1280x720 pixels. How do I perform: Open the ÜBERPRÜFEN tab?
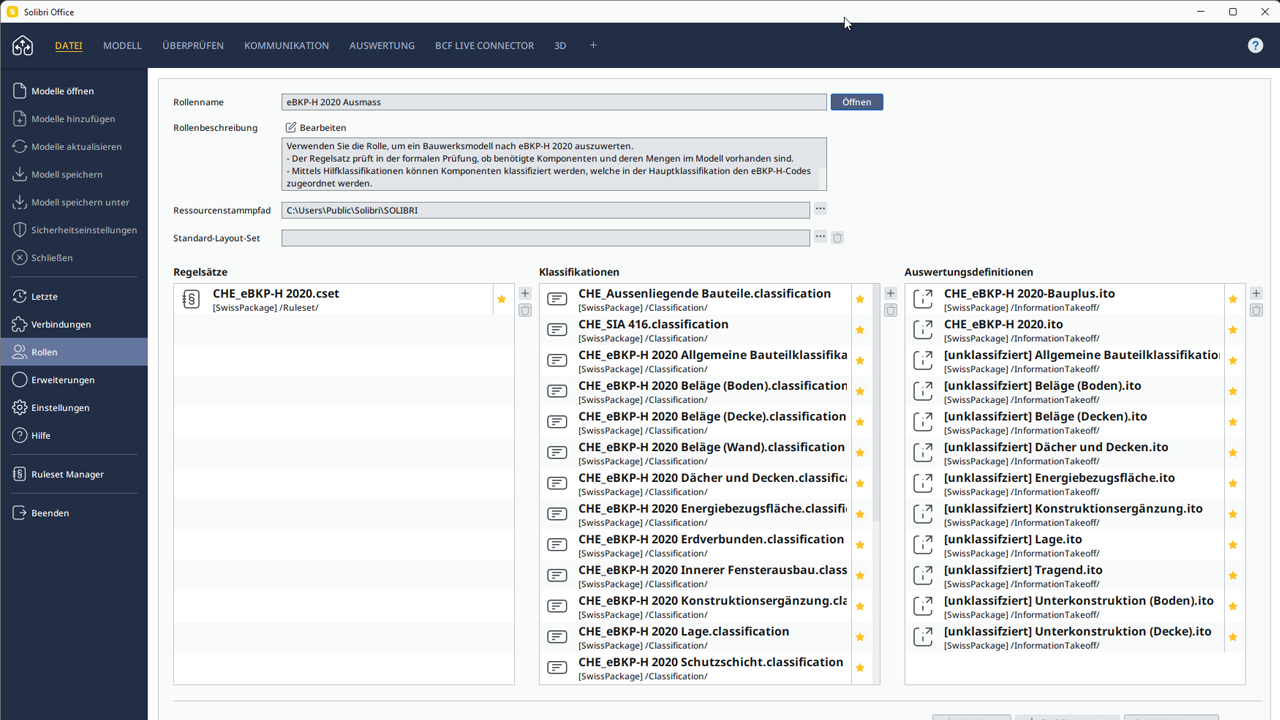tap(193, 46)
